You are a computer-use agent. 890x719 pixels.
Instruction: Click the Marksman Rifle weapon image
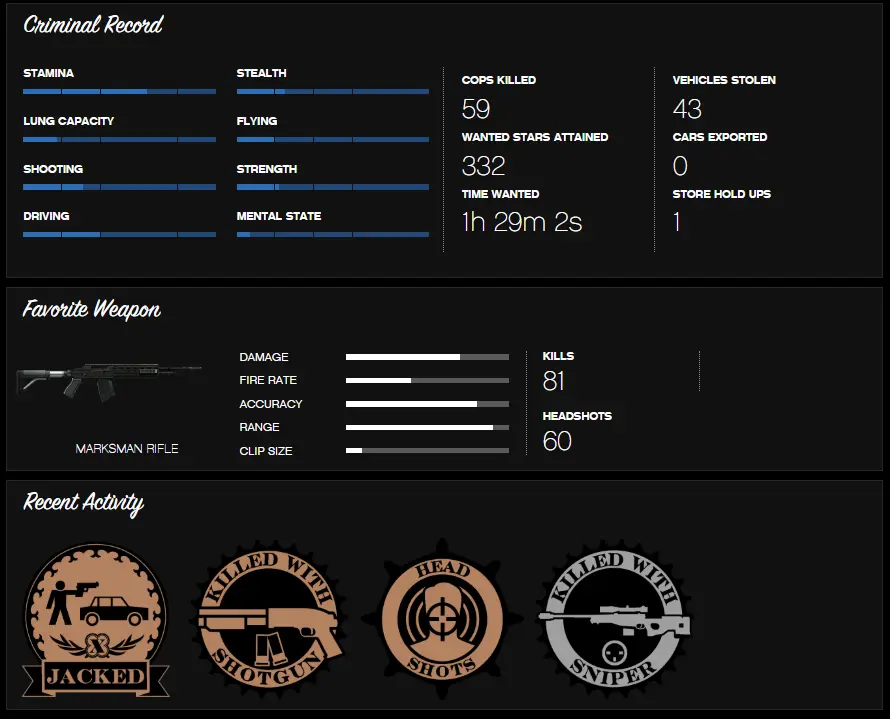coord(109,381)
